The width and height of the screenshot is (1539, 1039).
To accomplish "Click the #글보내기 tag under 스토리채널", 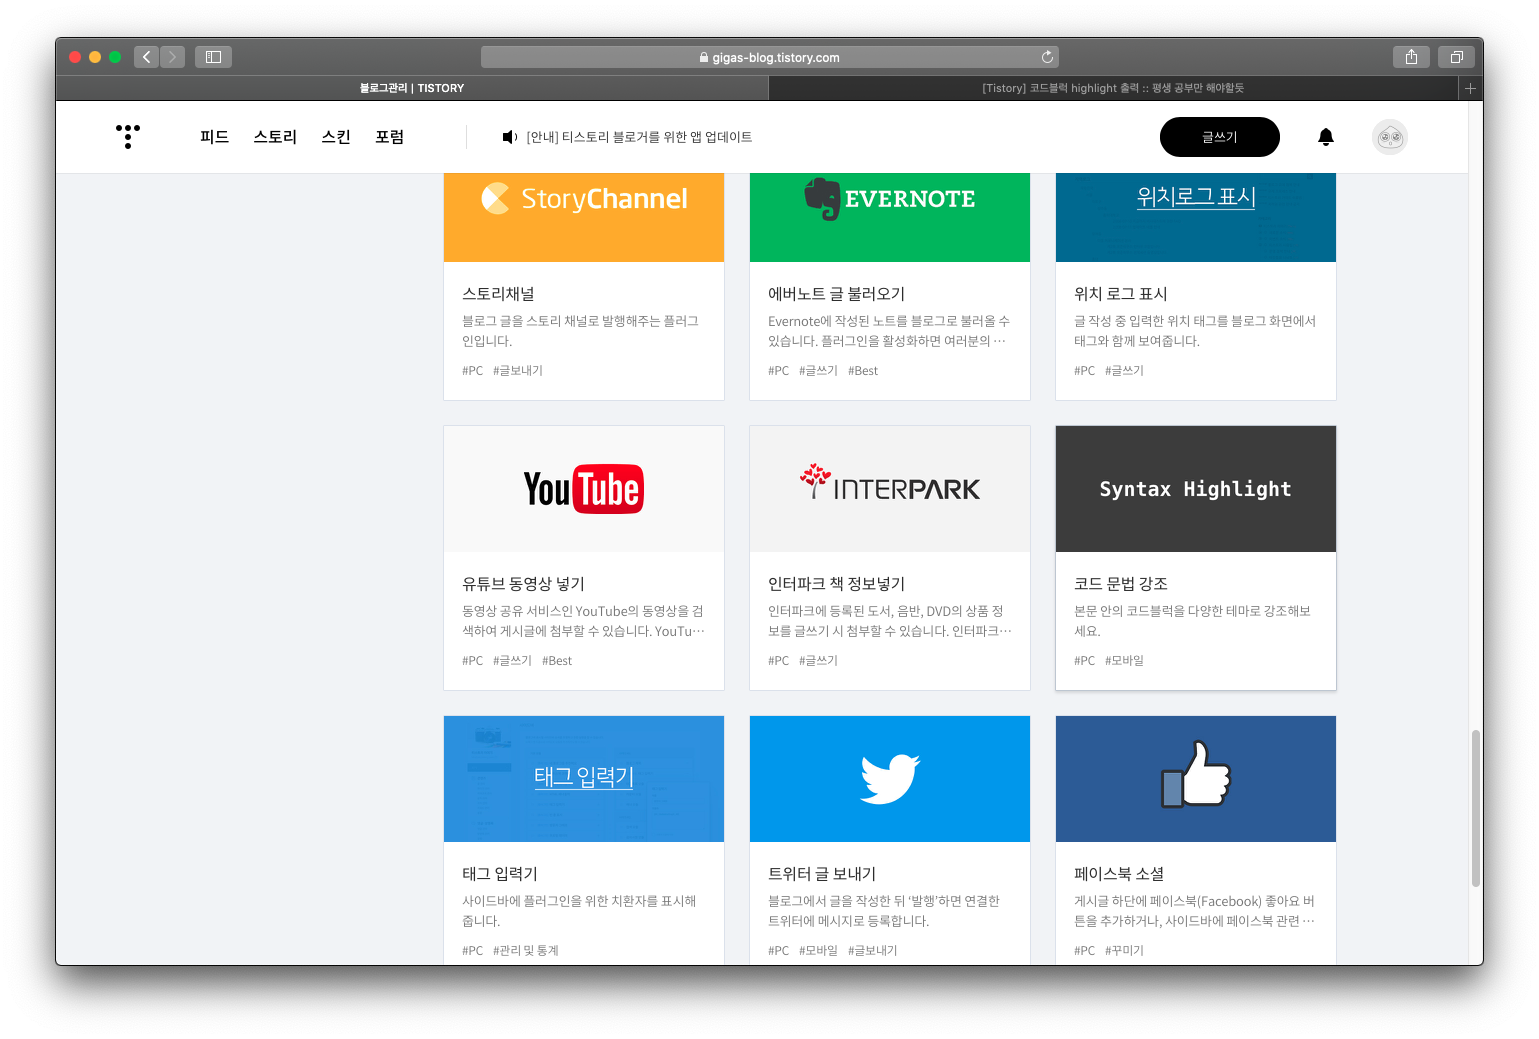I will click(x=518, y=371).
